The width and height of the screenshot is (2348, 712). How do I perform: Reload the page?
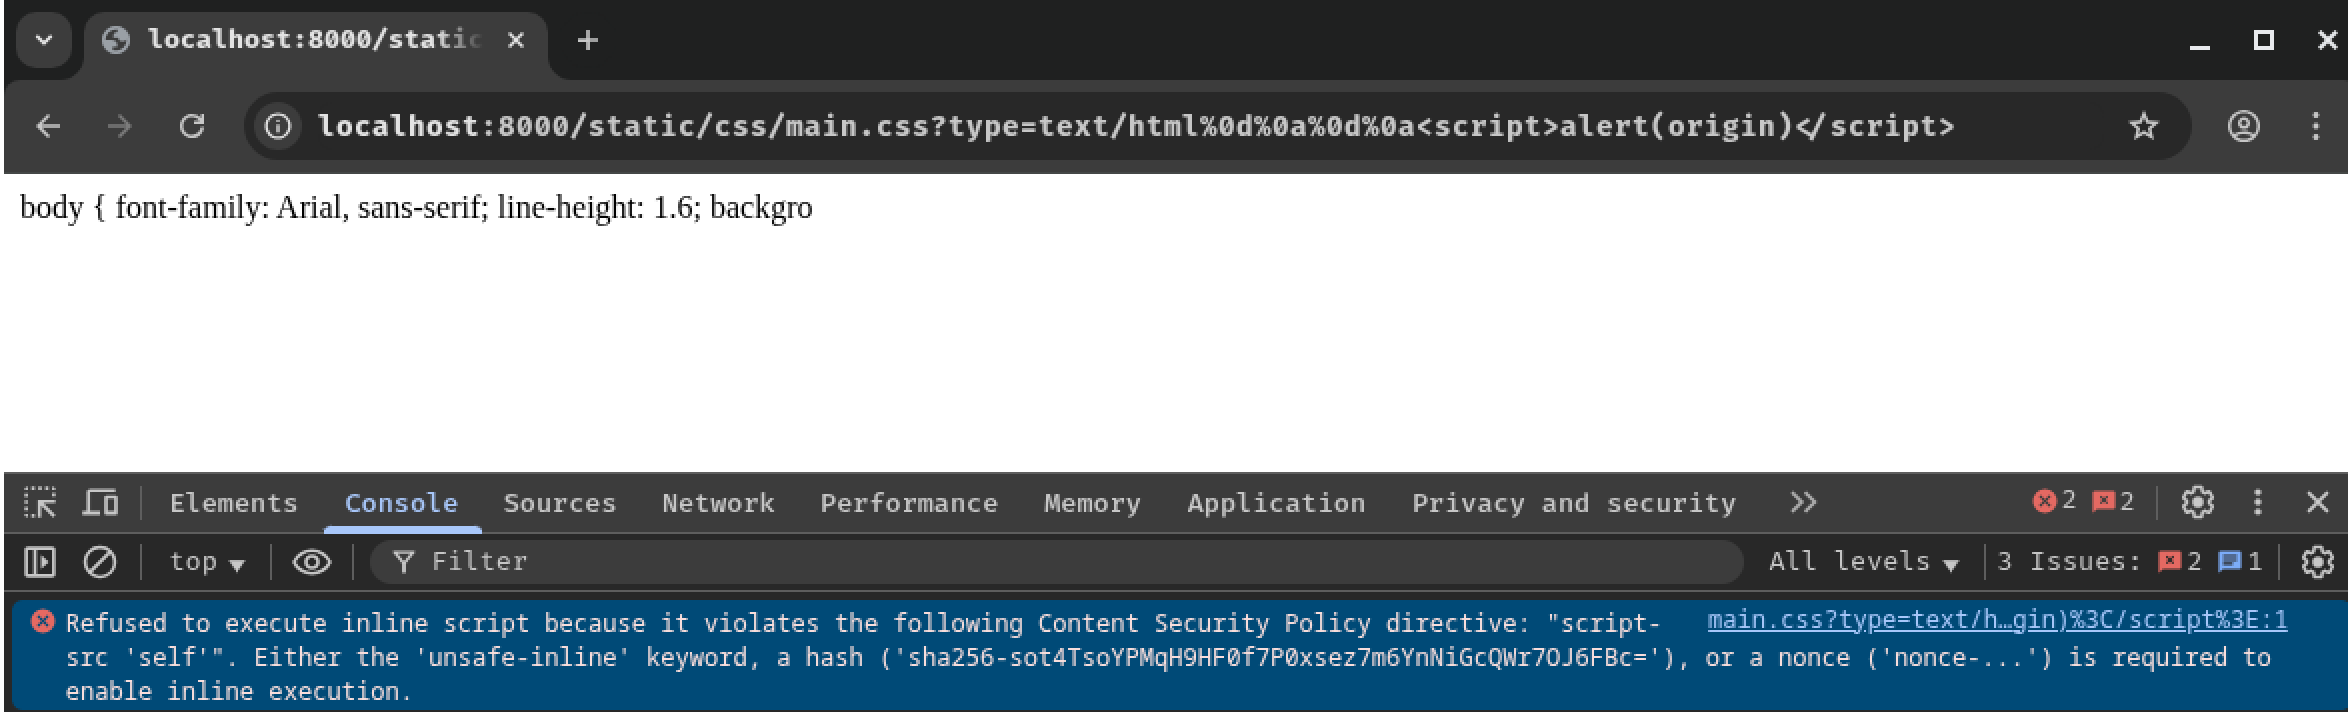click(x=192, y=126)
